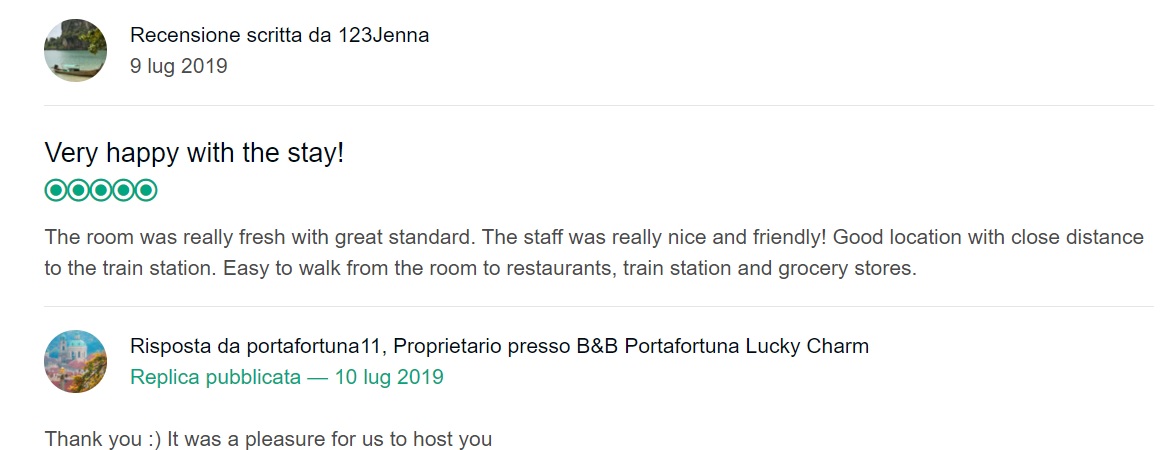The image size is (1166, 450).
Task: Click the 123Jenna username
Action: coord(383,35)
